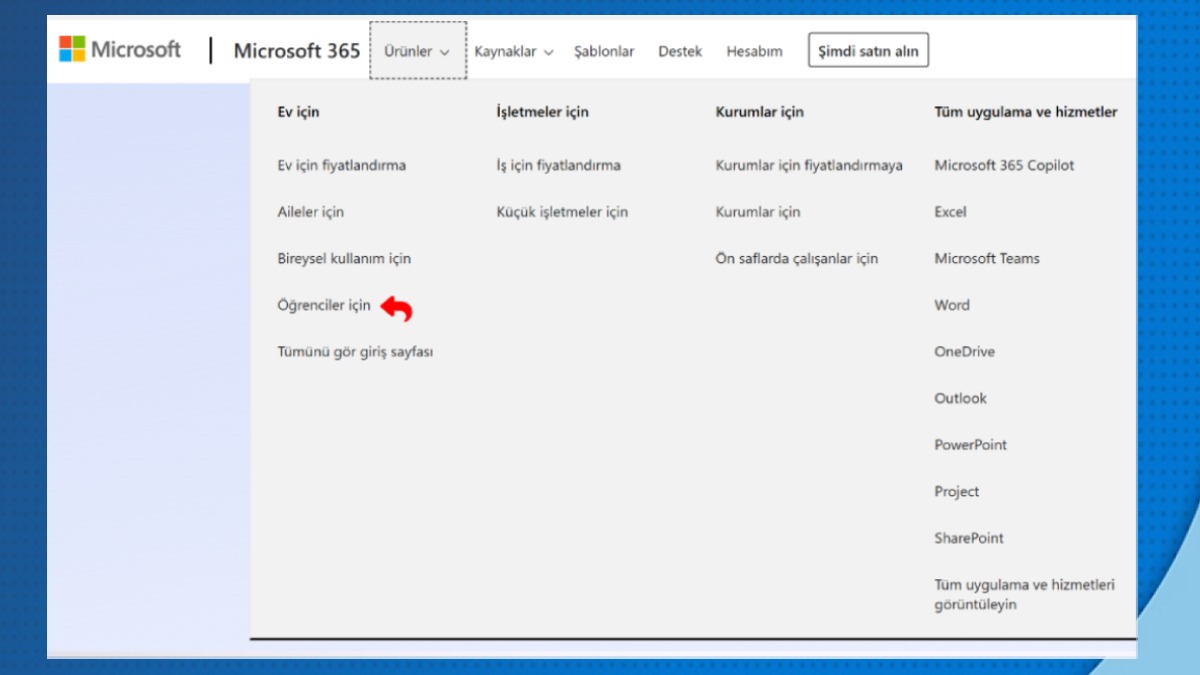The width and height of the screenshot is (1200, 675).
Task: Select Outlook from the apps list
Action: click(960, 398)
